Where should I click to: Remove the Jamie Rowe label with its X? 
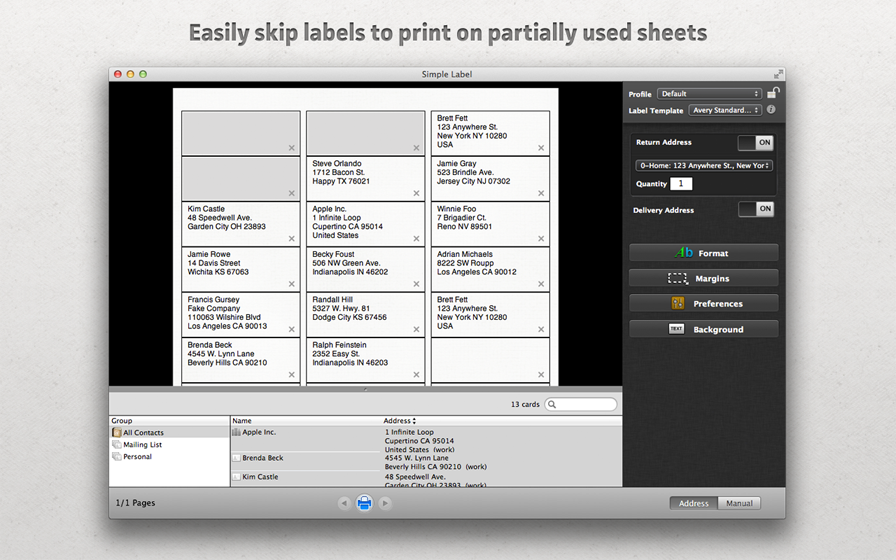[291, 284]
